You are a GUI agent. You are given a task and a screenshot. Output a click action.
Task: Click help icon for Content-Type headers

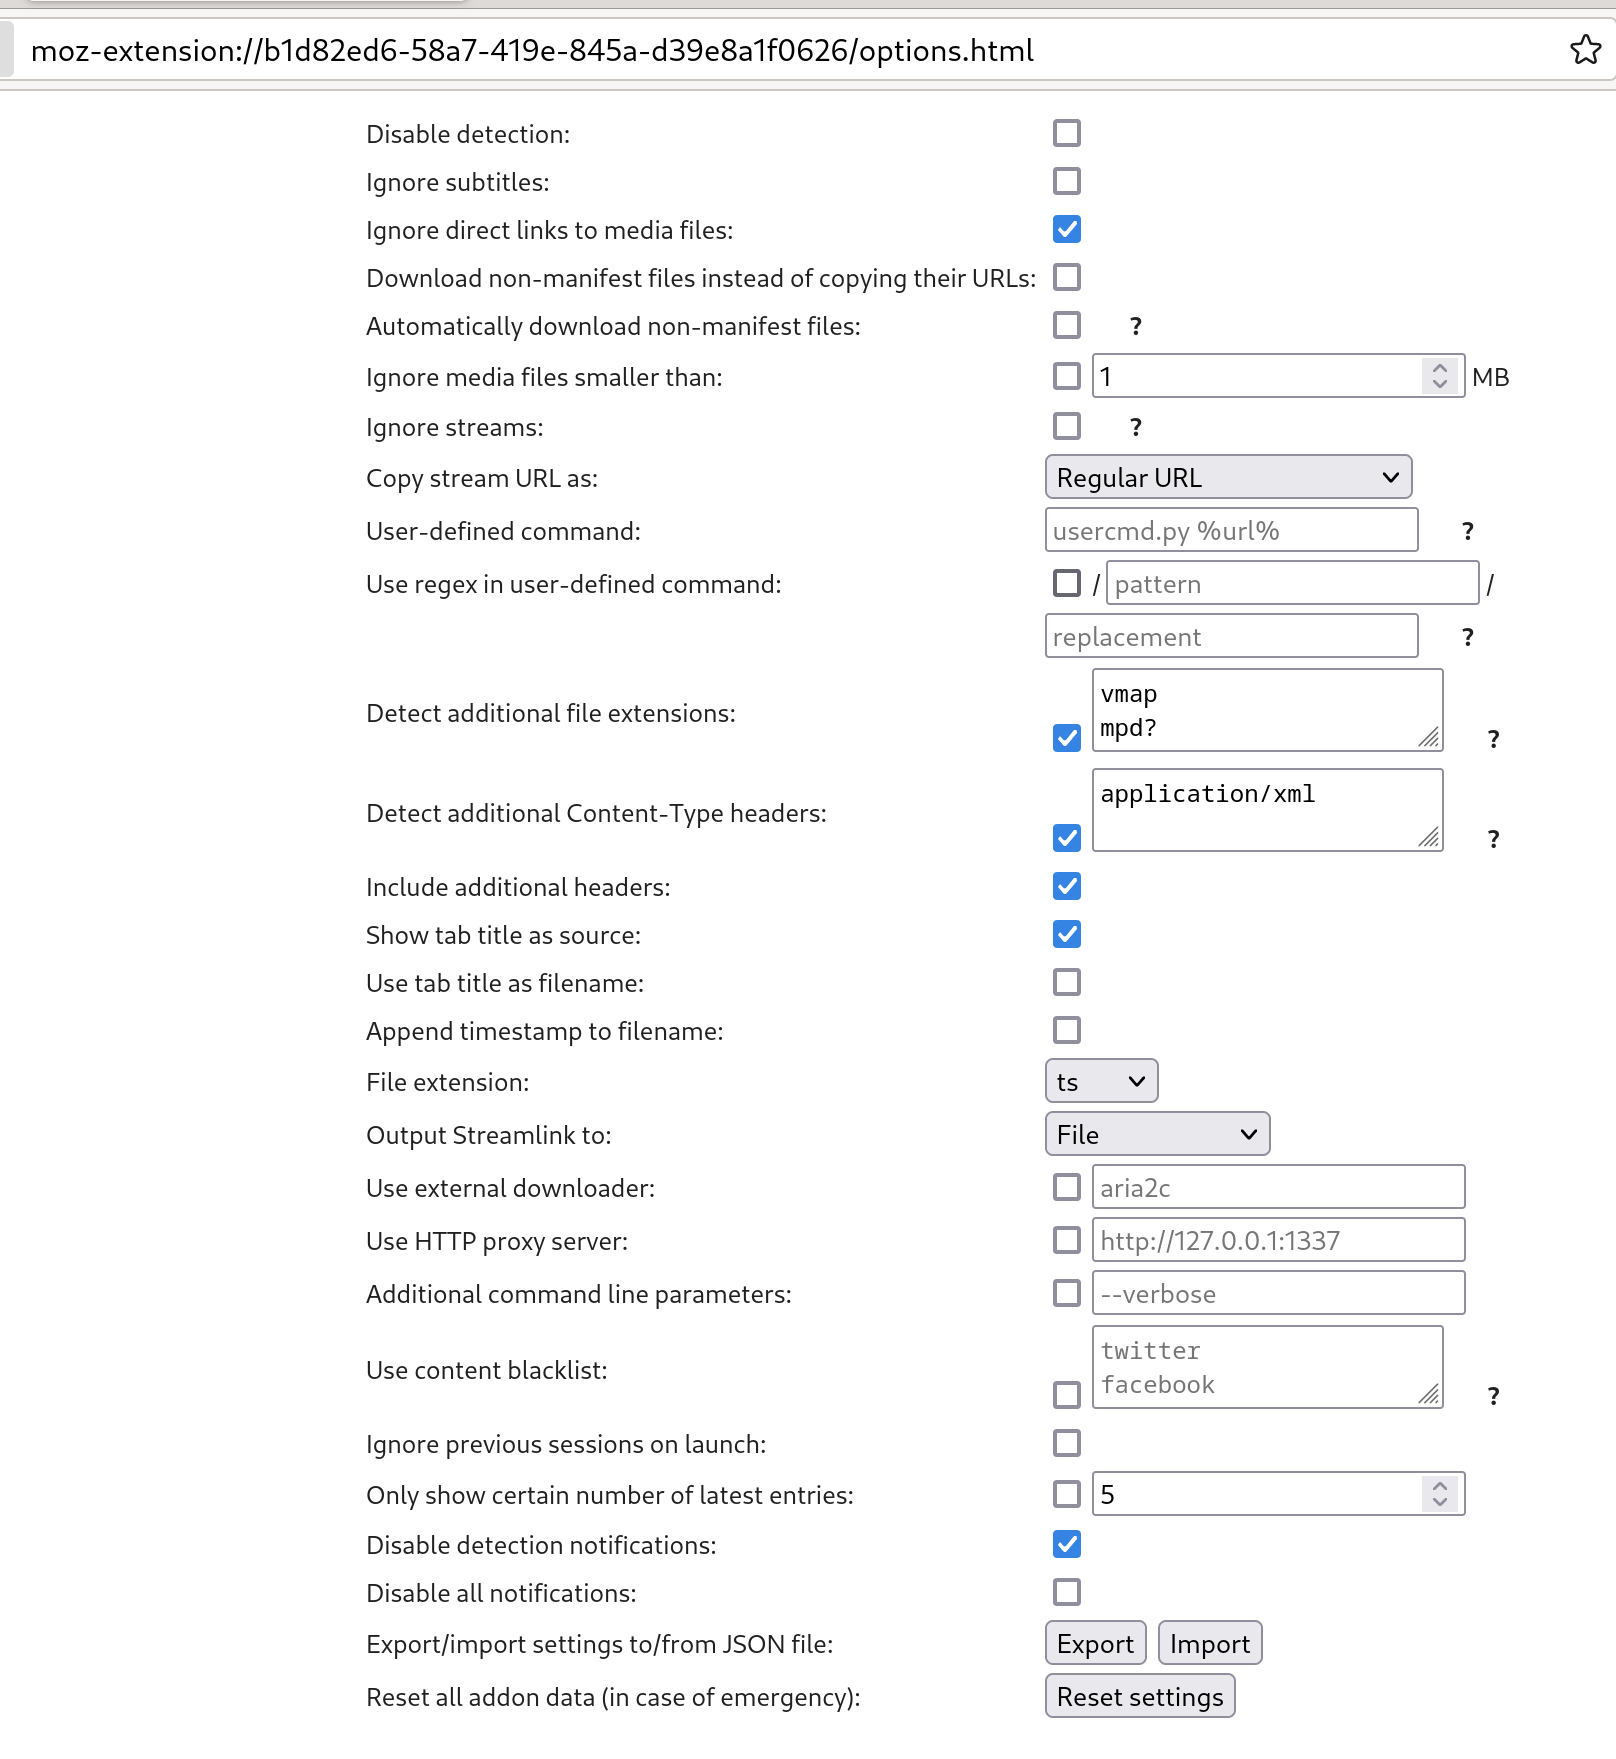click(x=1493, y=840)
